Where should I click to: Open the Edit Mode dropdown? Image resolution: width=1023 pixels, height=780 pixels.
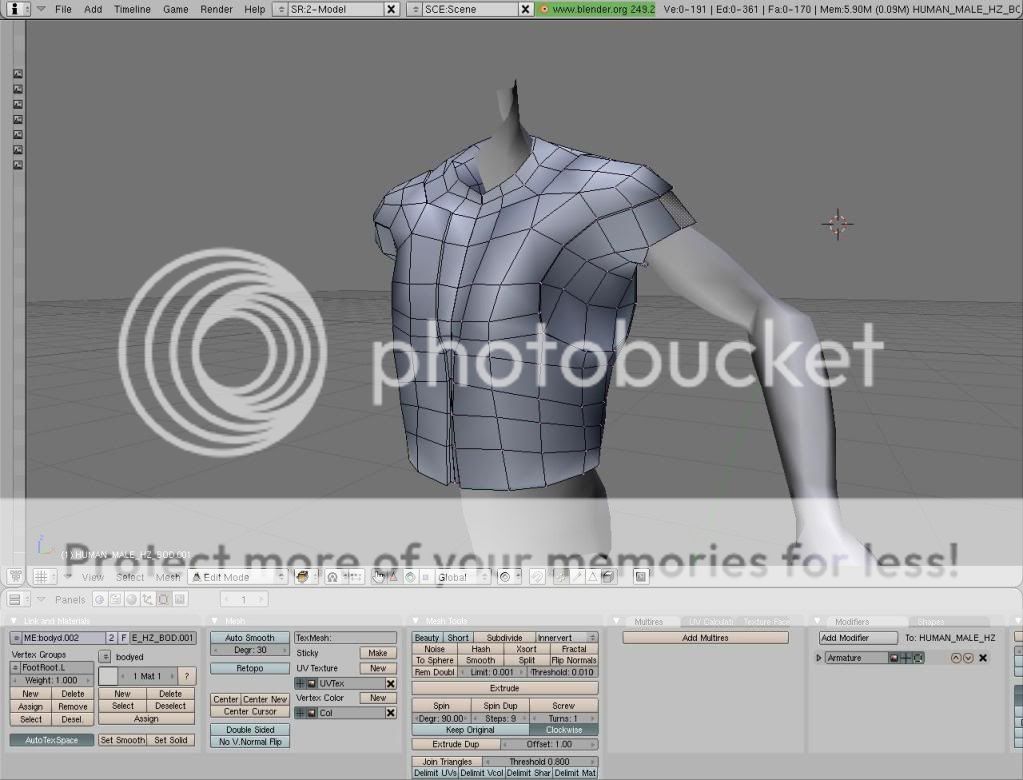tap(237, 577)
